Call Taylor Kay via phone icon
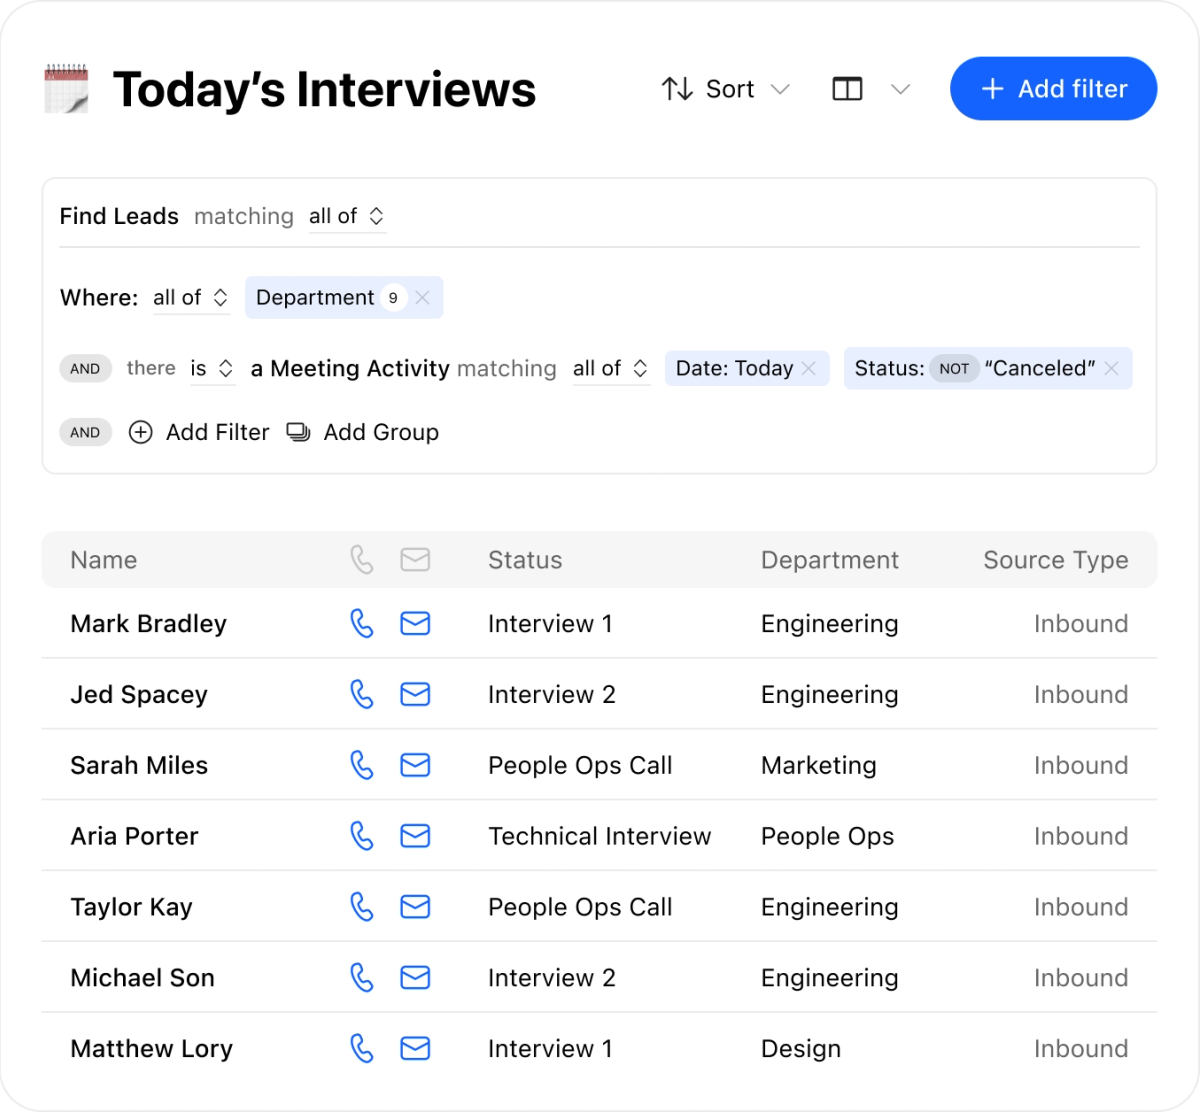The height and width of the screenshot is (1112, 1200). click(362, 907)
